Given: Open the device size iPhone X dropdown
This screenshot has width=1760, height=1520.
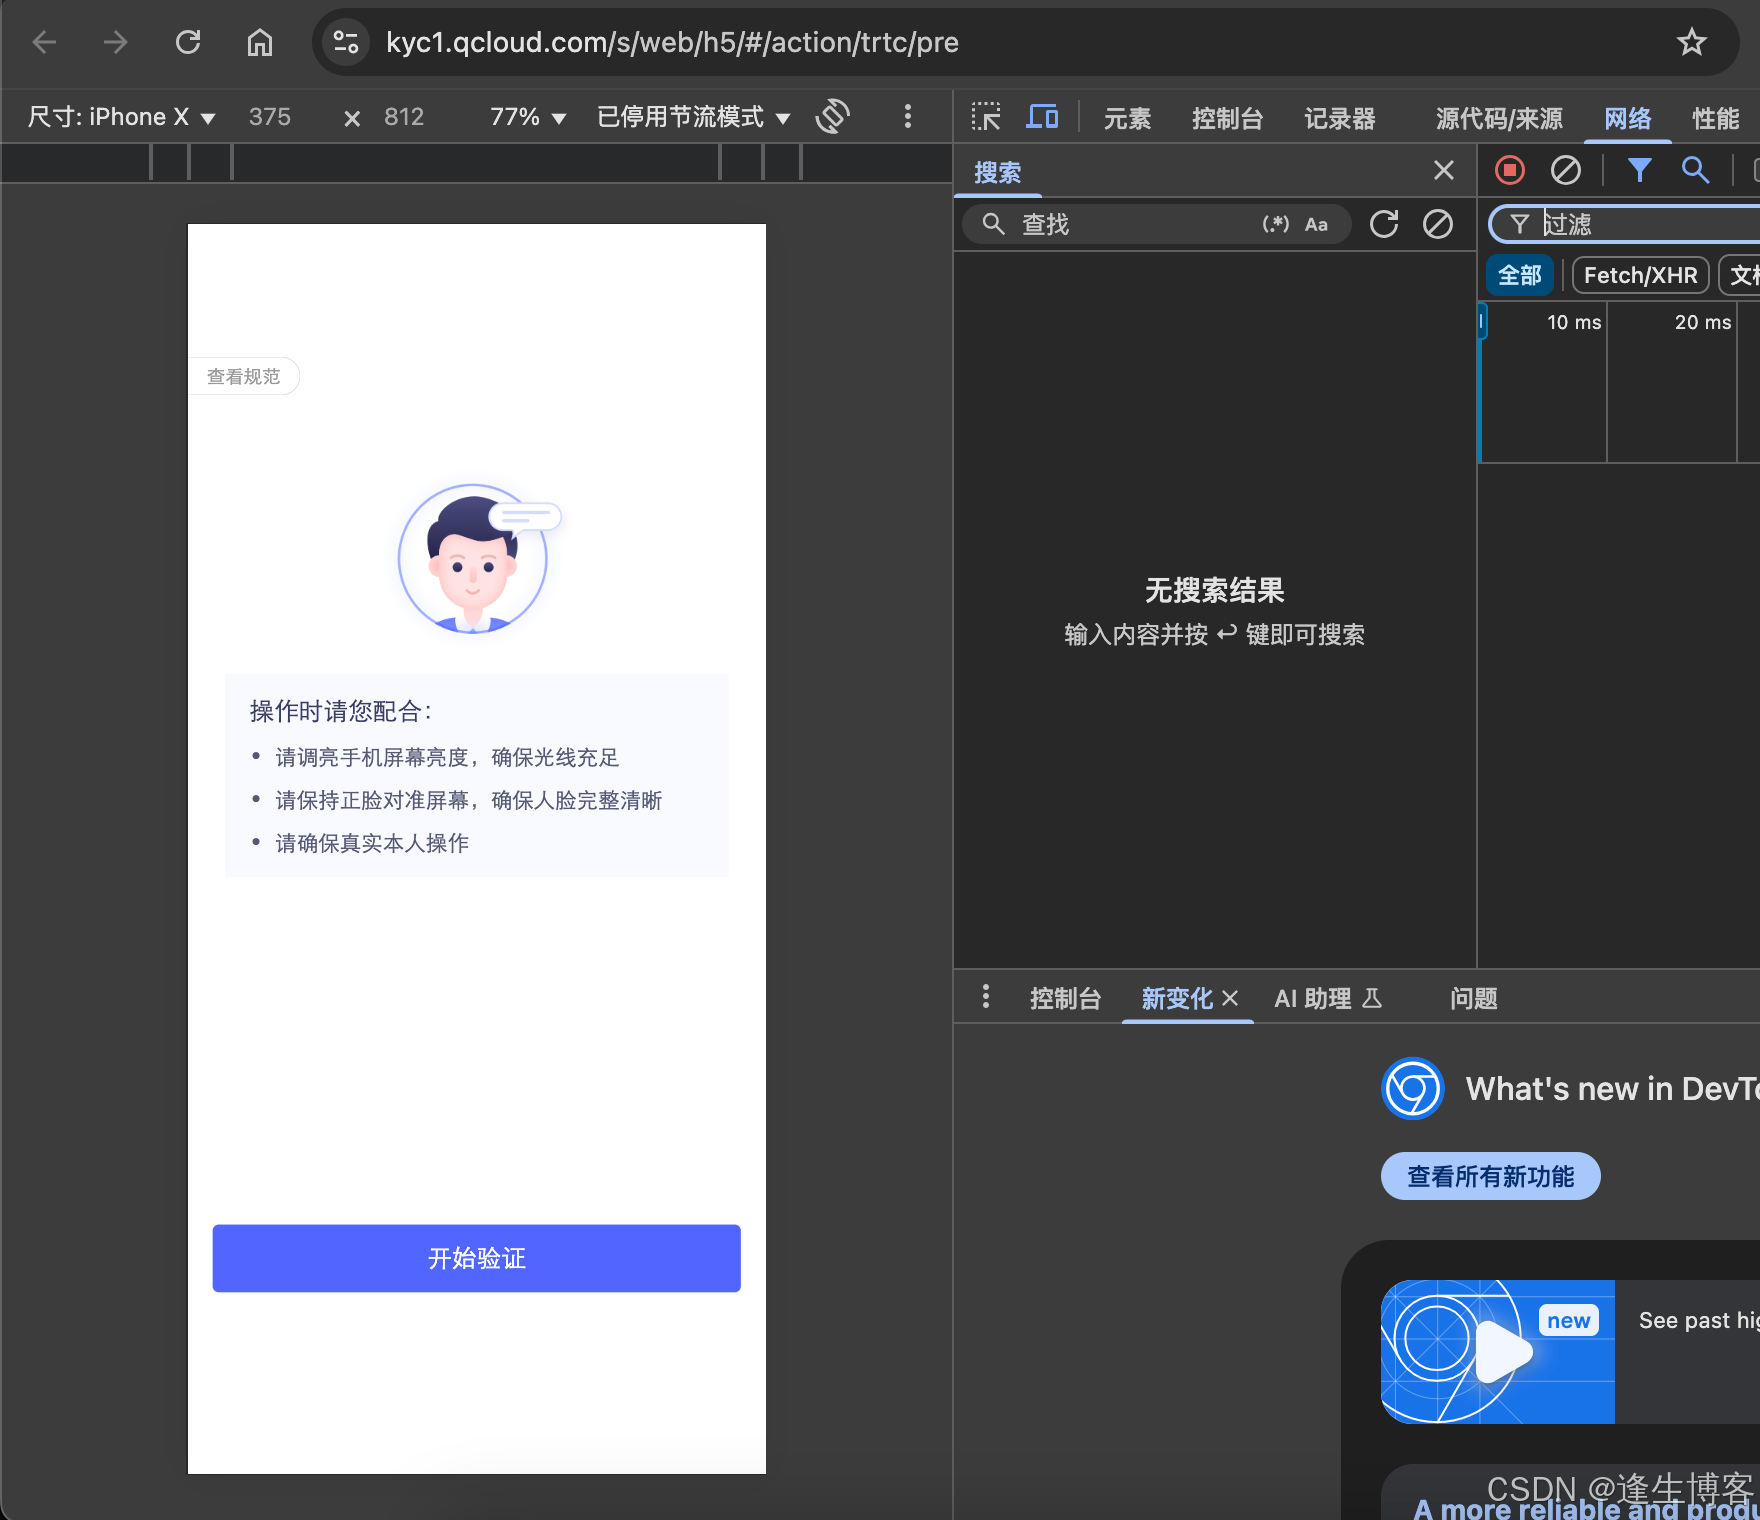Looking at the screenshot, I should 121,117.
